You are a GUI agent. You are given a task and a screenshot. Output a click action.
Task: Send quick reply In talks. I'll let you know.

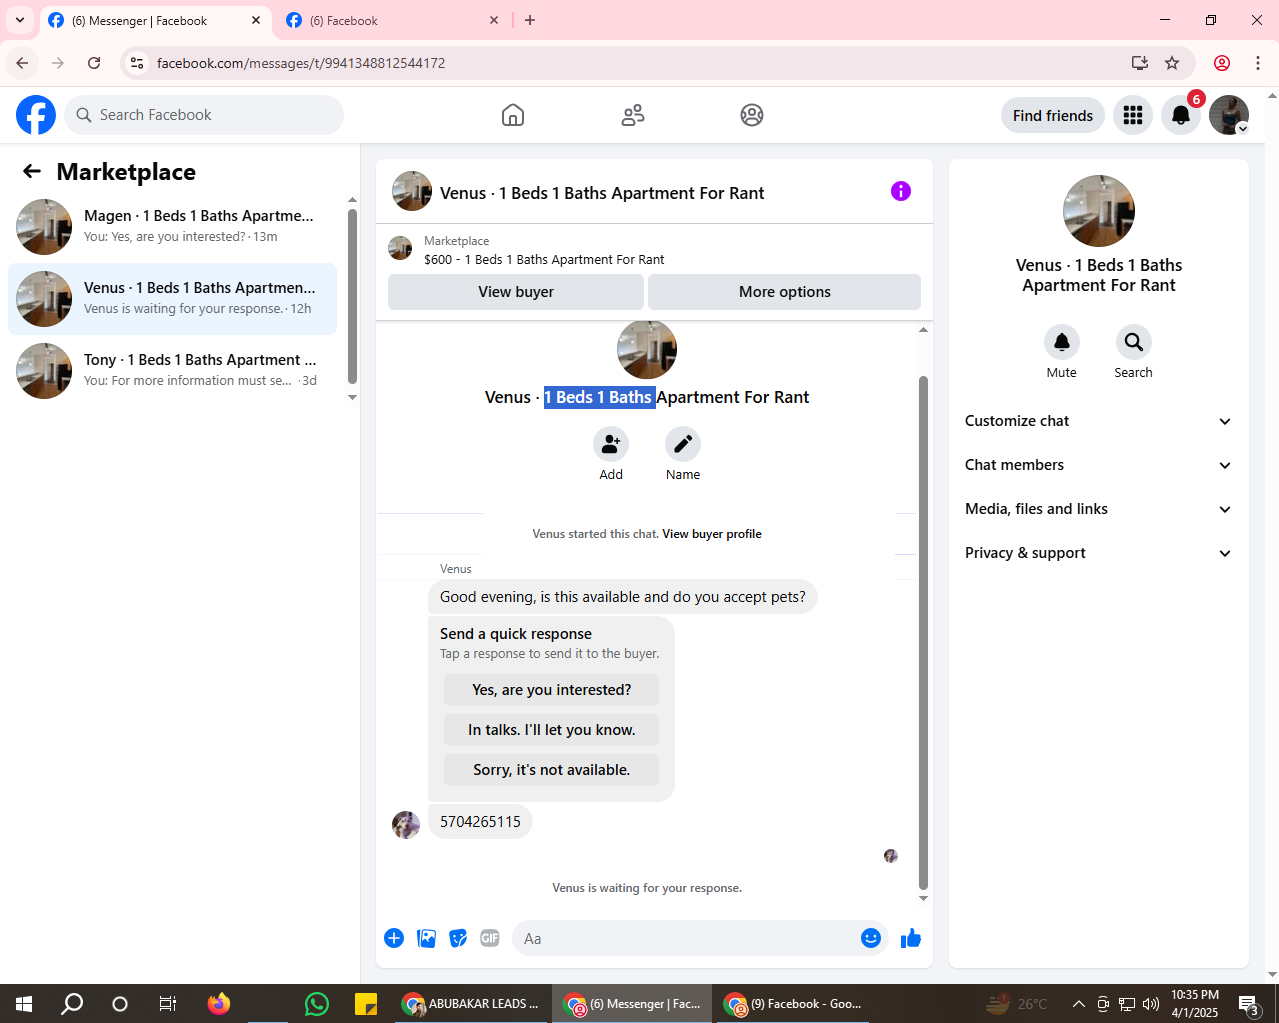552,730
